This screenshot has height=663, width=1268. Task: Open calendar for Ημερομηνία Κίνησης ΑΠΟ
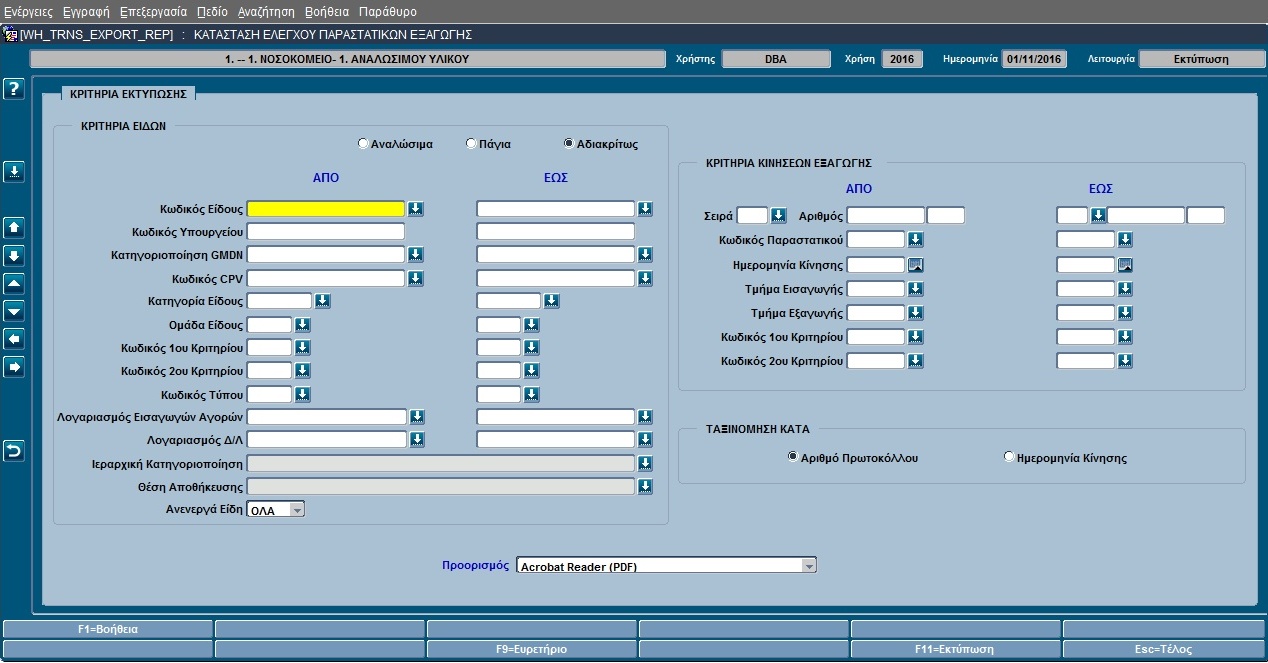(x=915, y=265)
